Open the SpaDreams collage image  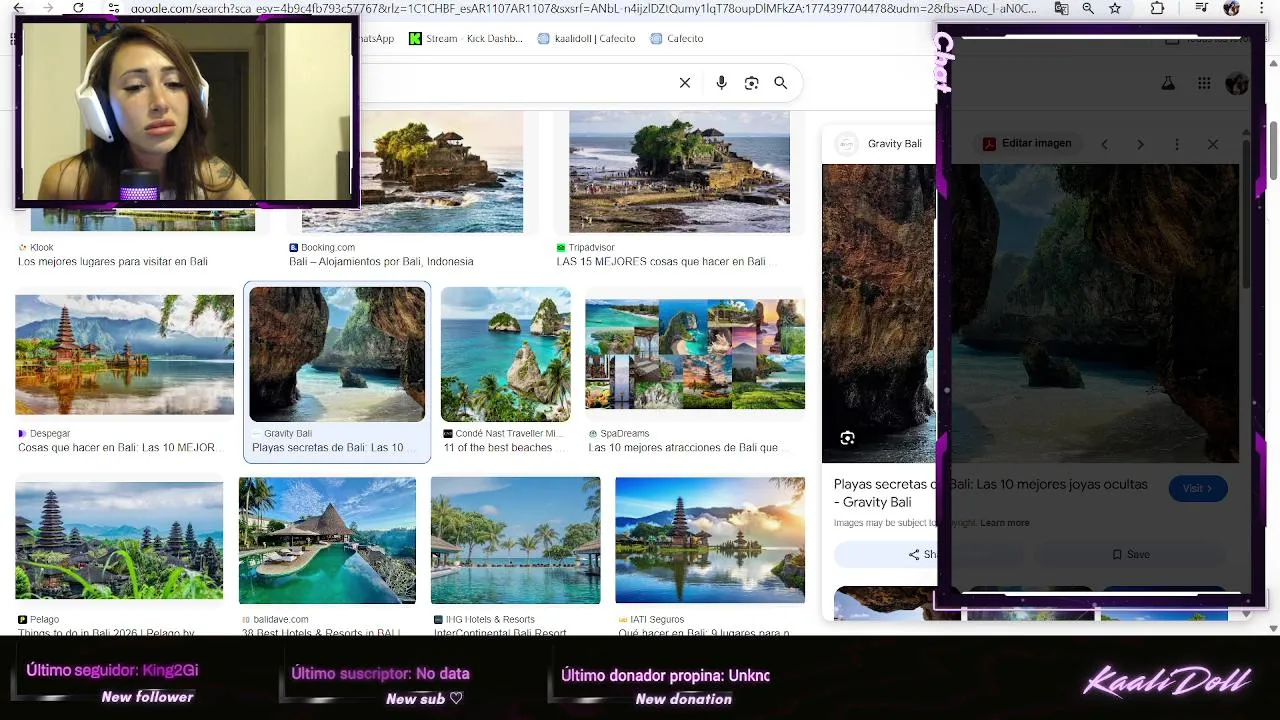695,354
